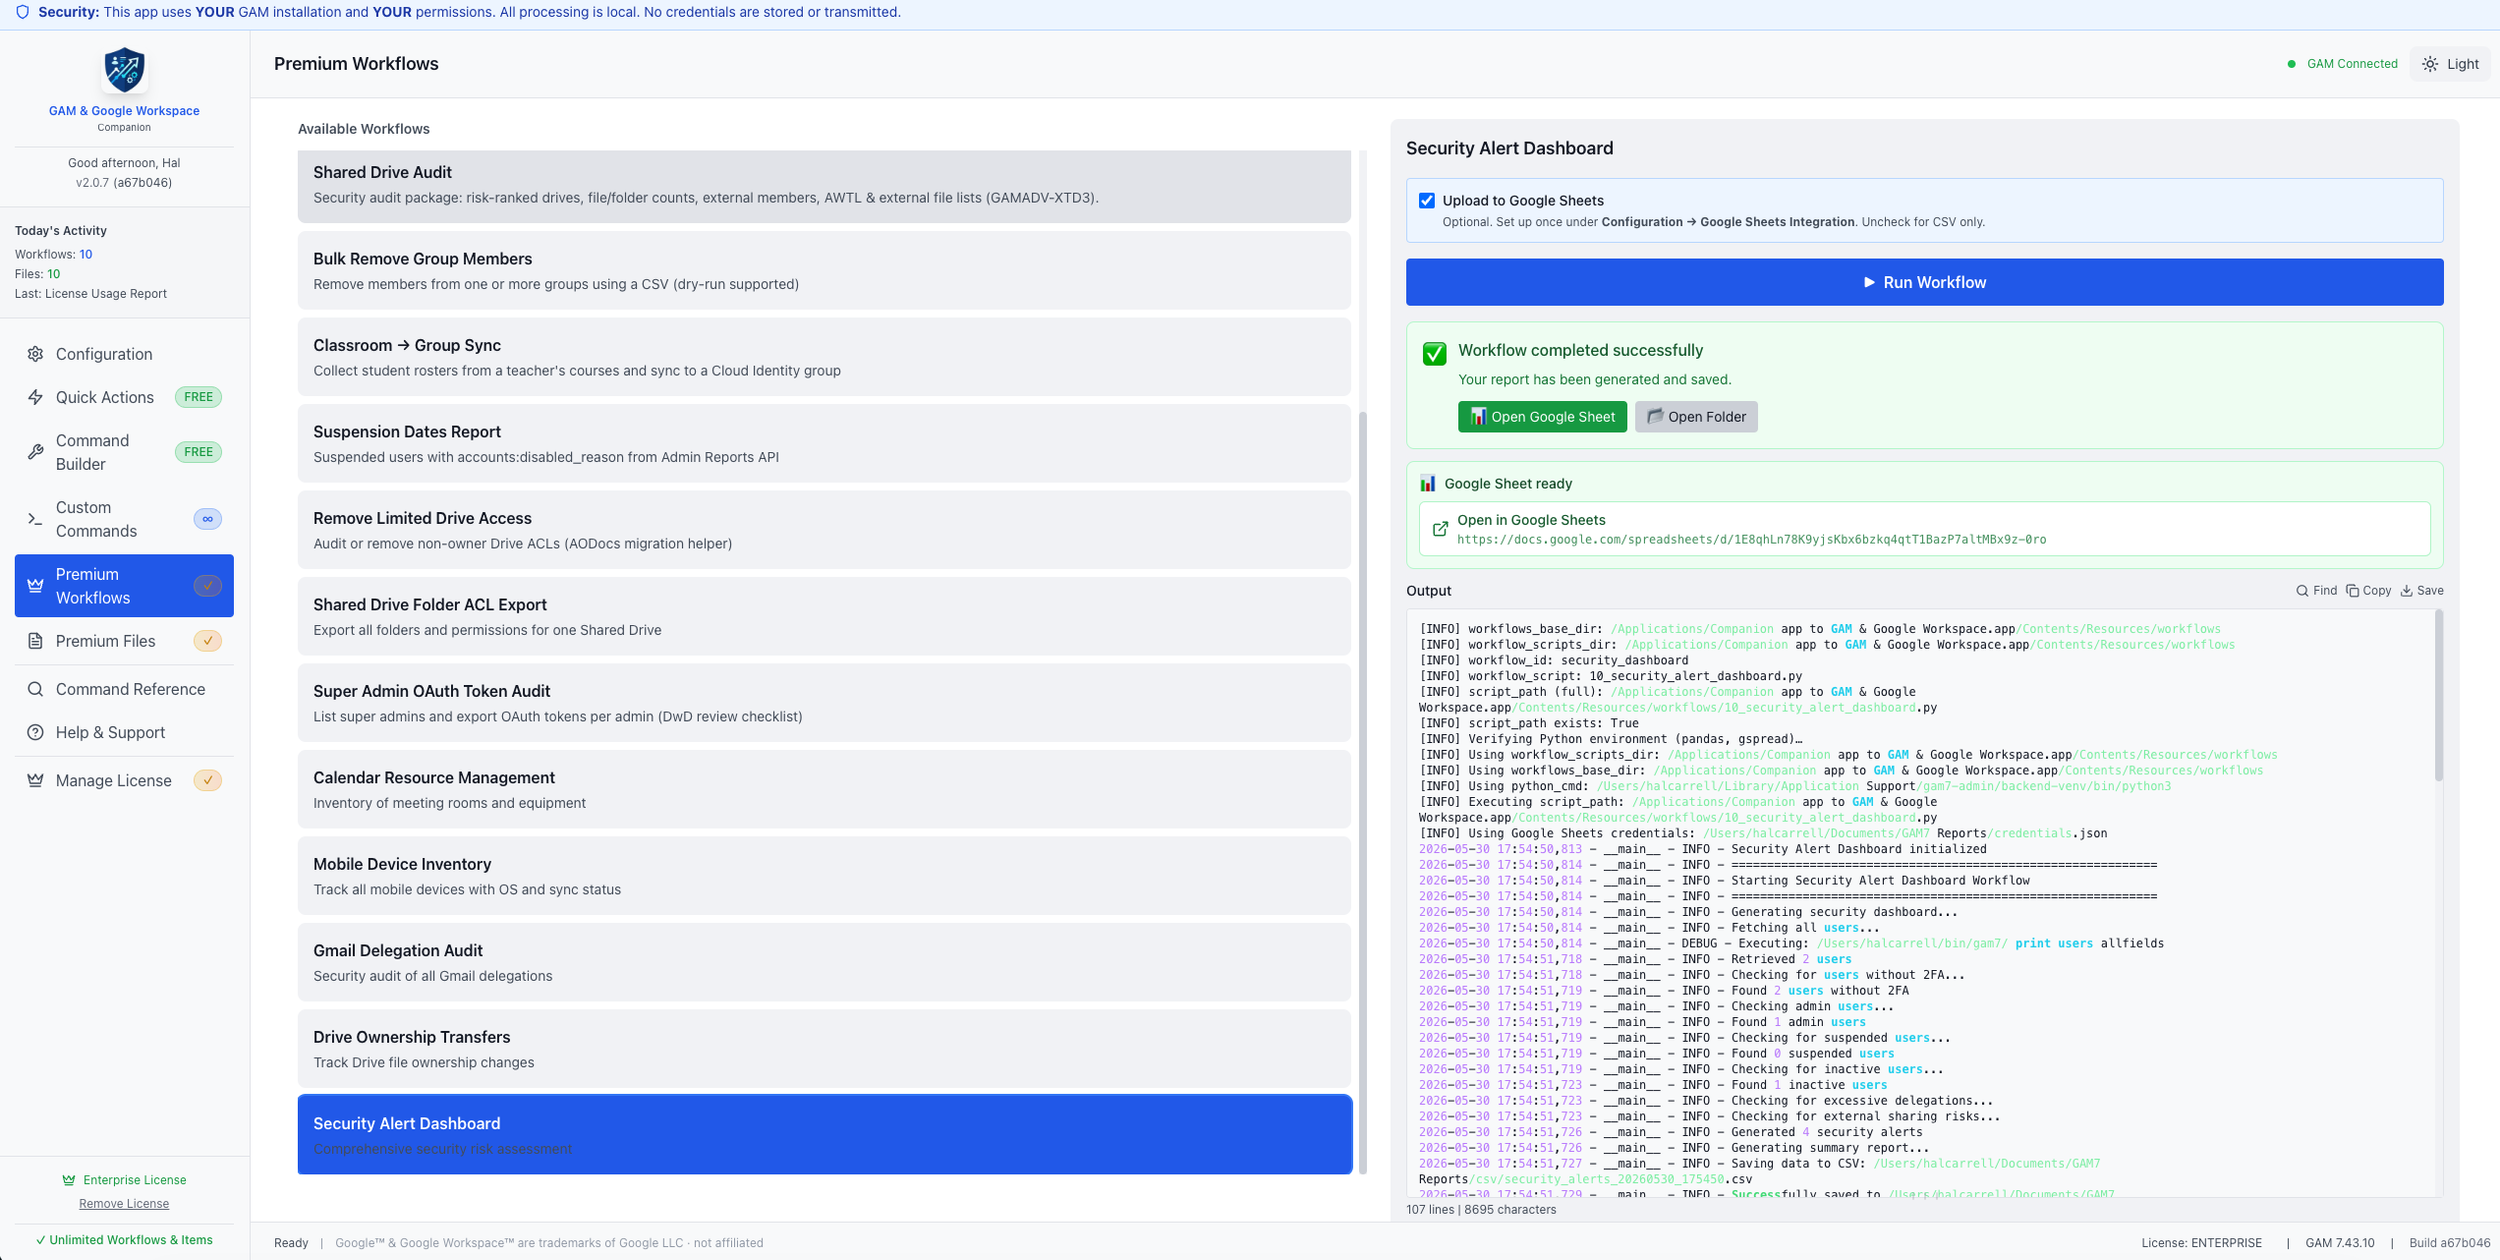This screenshot has height=1260, width=2500.
Task: Click '107 lines | 8695 characters' text
Action: point(1481,1210)
